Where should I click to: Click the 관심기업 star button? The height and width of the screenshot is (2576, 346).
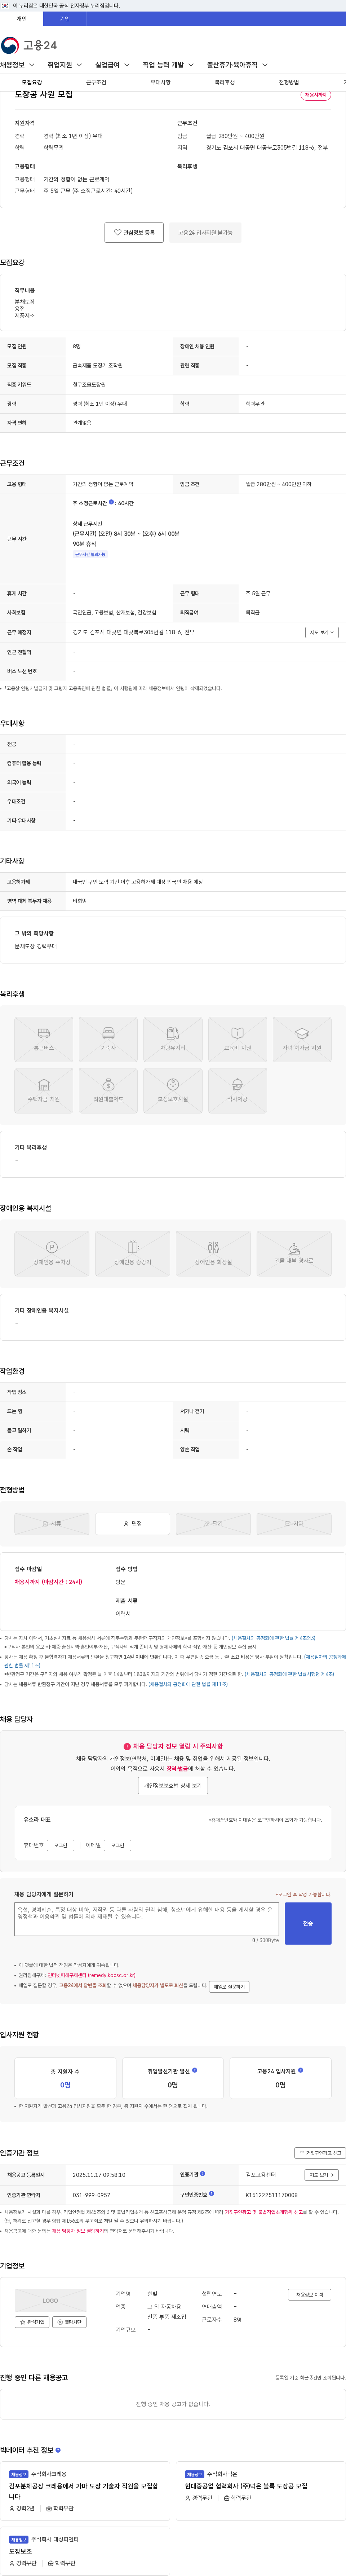tap(32, 2322)
